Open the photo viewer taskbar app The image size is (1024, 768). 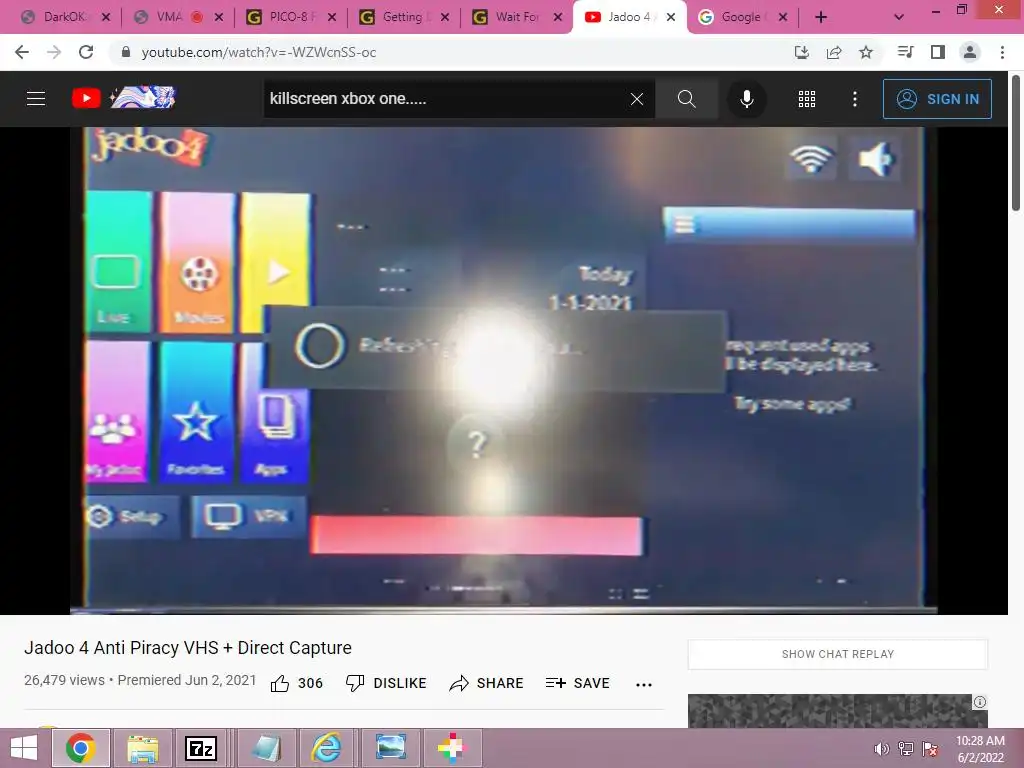pos(391,748)
